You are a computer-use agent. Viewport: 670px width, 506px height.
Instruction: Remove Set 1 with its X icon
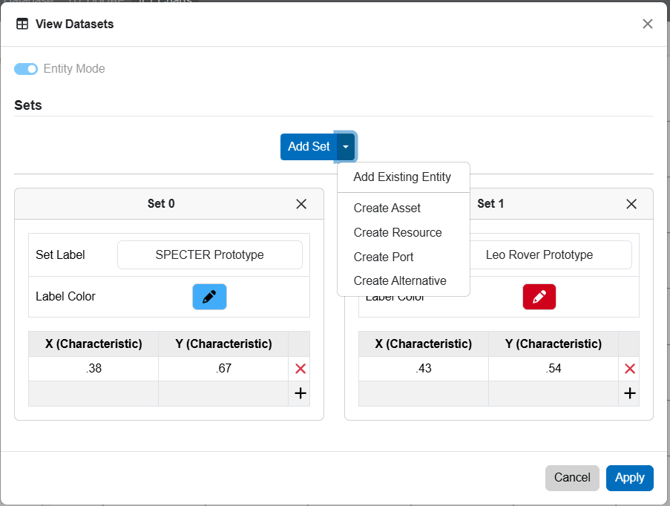click(631, 204)
